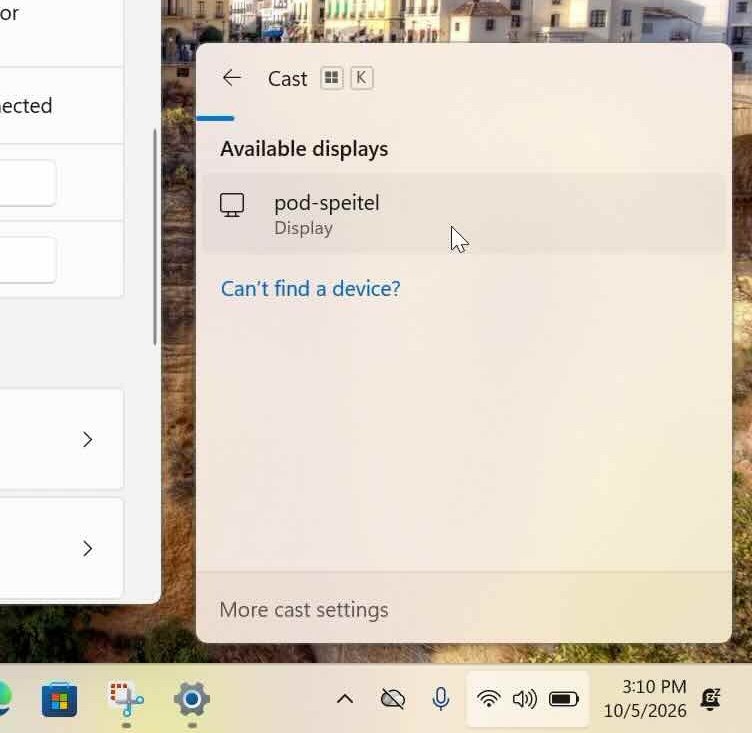752x733 pixels.
Task: Expand the upper chevron row in Settings window
Action: pyautogui.click(x=87, y=439)
